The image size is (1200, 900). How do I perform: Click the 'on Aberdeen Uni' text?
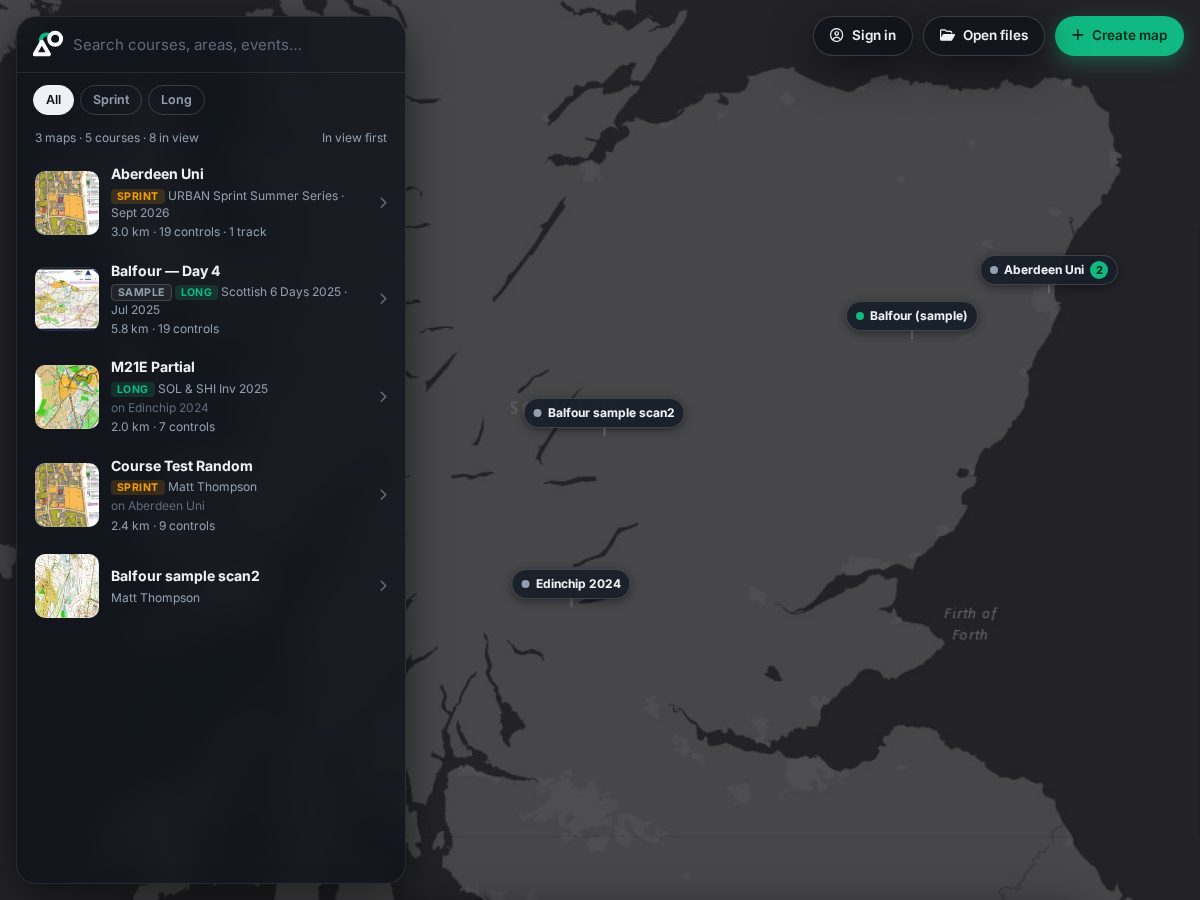coord(158,506)
